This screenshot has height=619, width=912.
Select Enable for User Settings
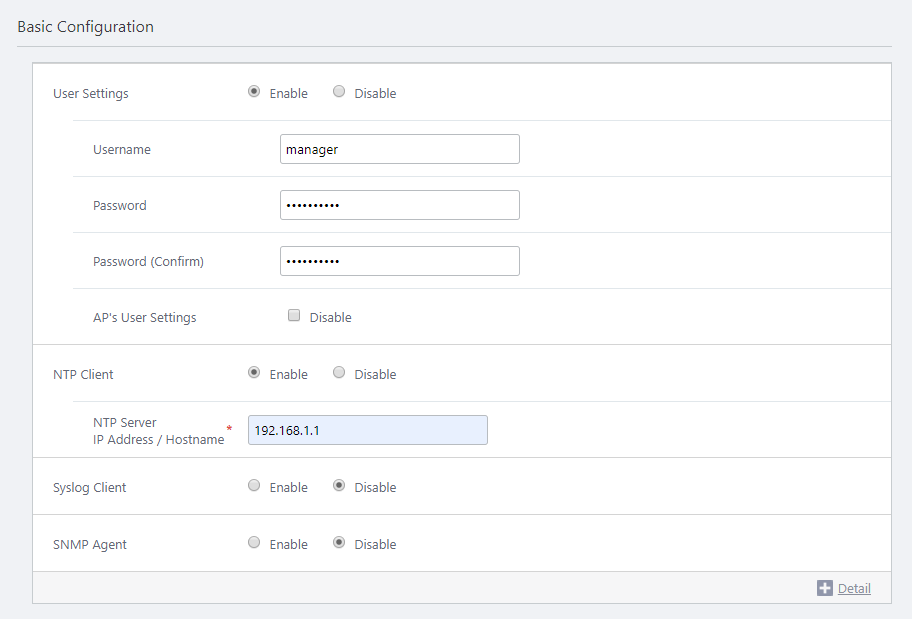[254, 92]
